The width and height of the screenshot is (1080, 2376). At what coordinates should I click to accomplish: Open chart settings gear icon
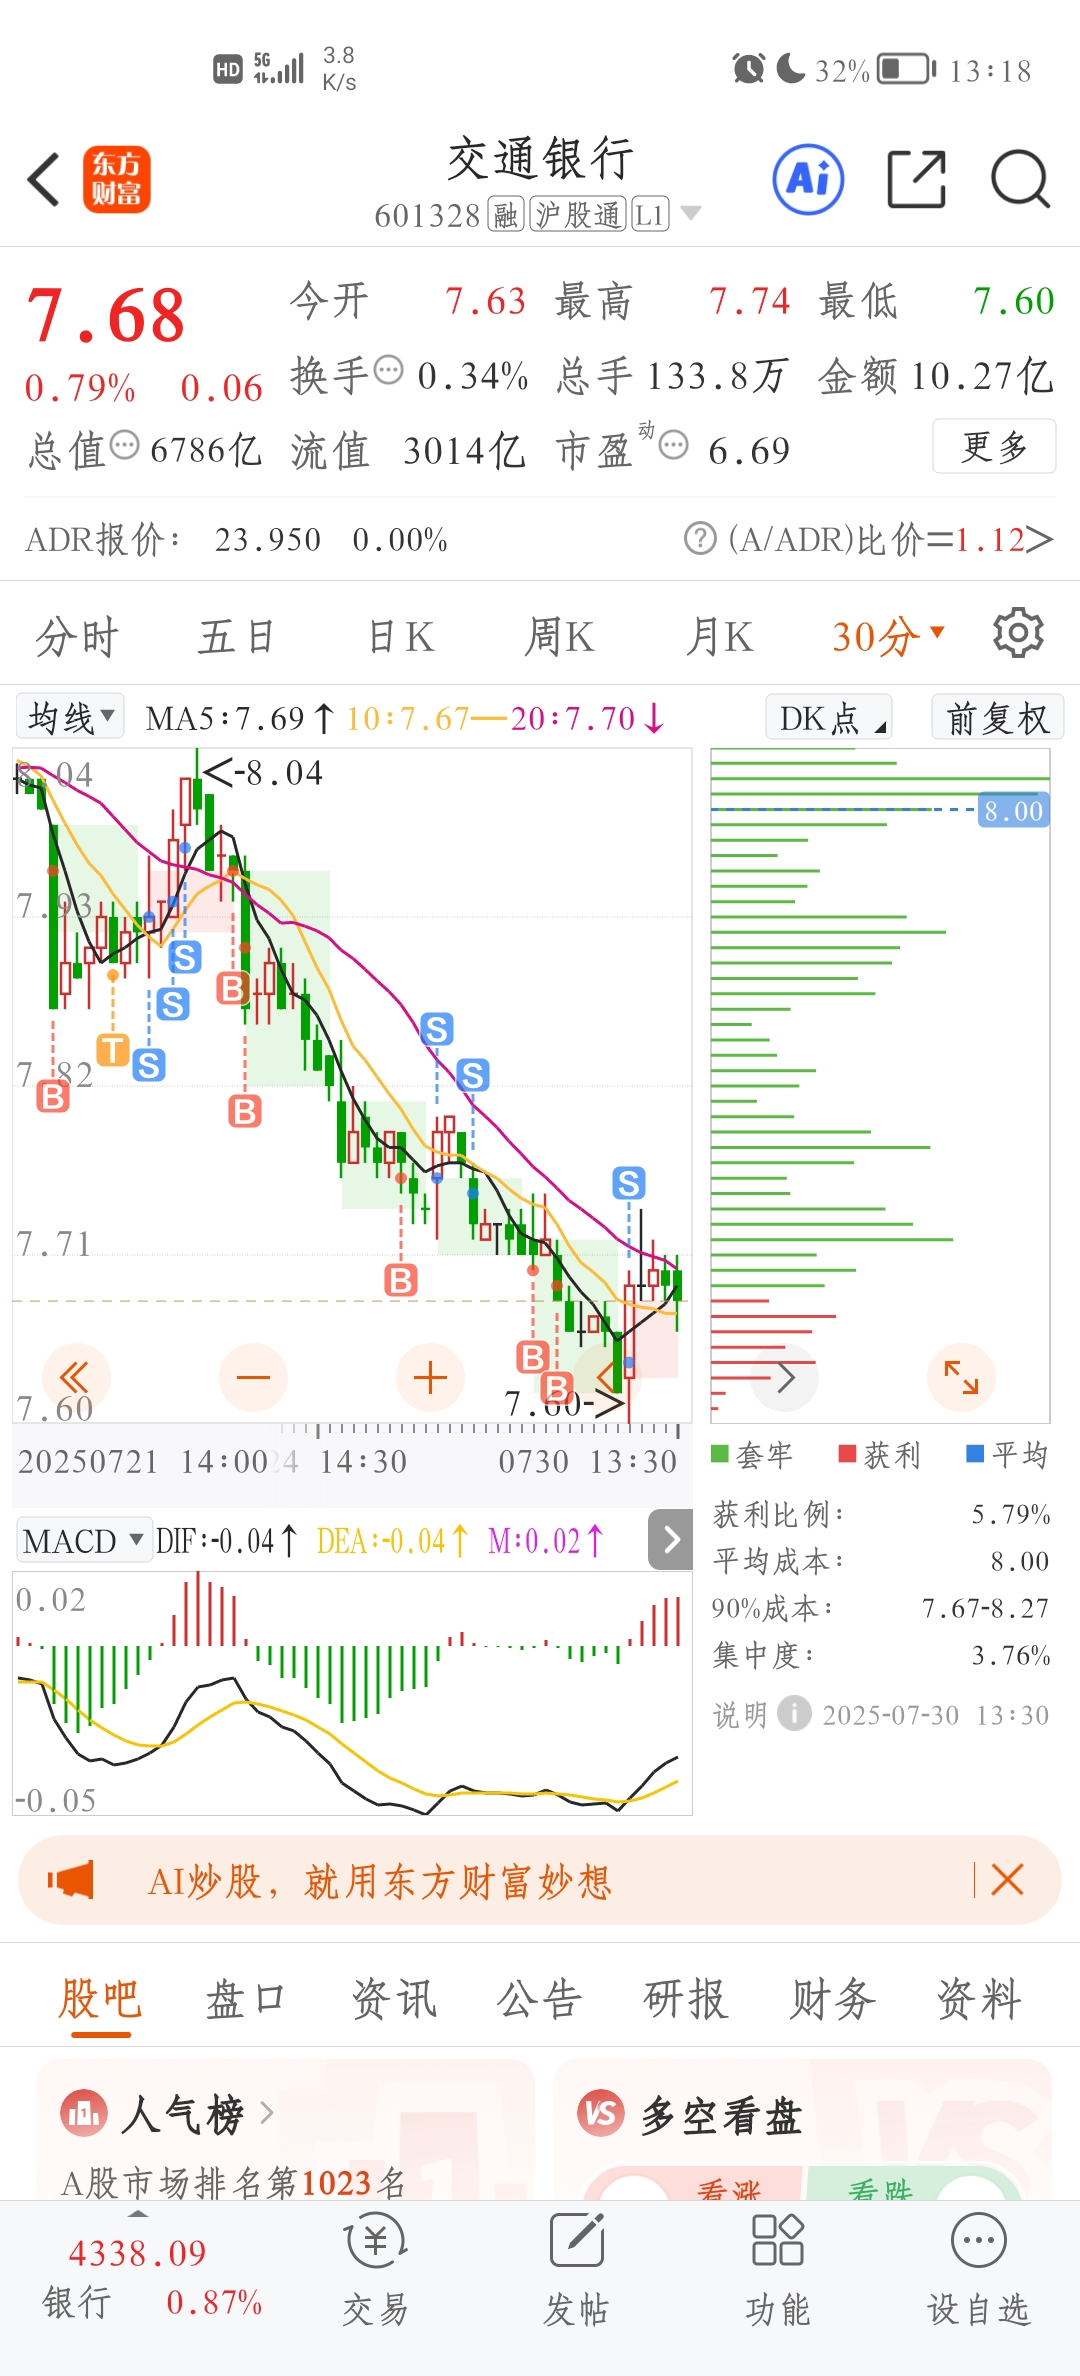1018,633
